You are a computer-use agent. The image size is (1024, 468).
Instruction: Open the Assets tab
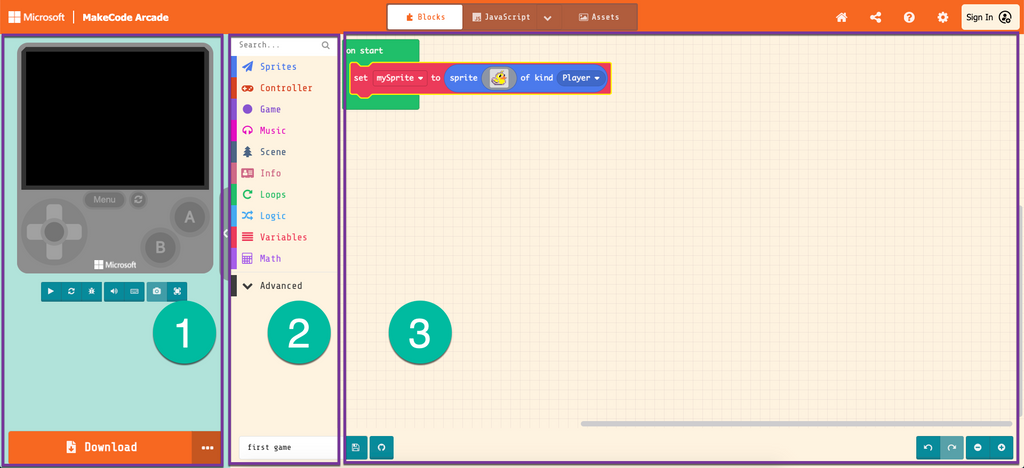(599, 17)
